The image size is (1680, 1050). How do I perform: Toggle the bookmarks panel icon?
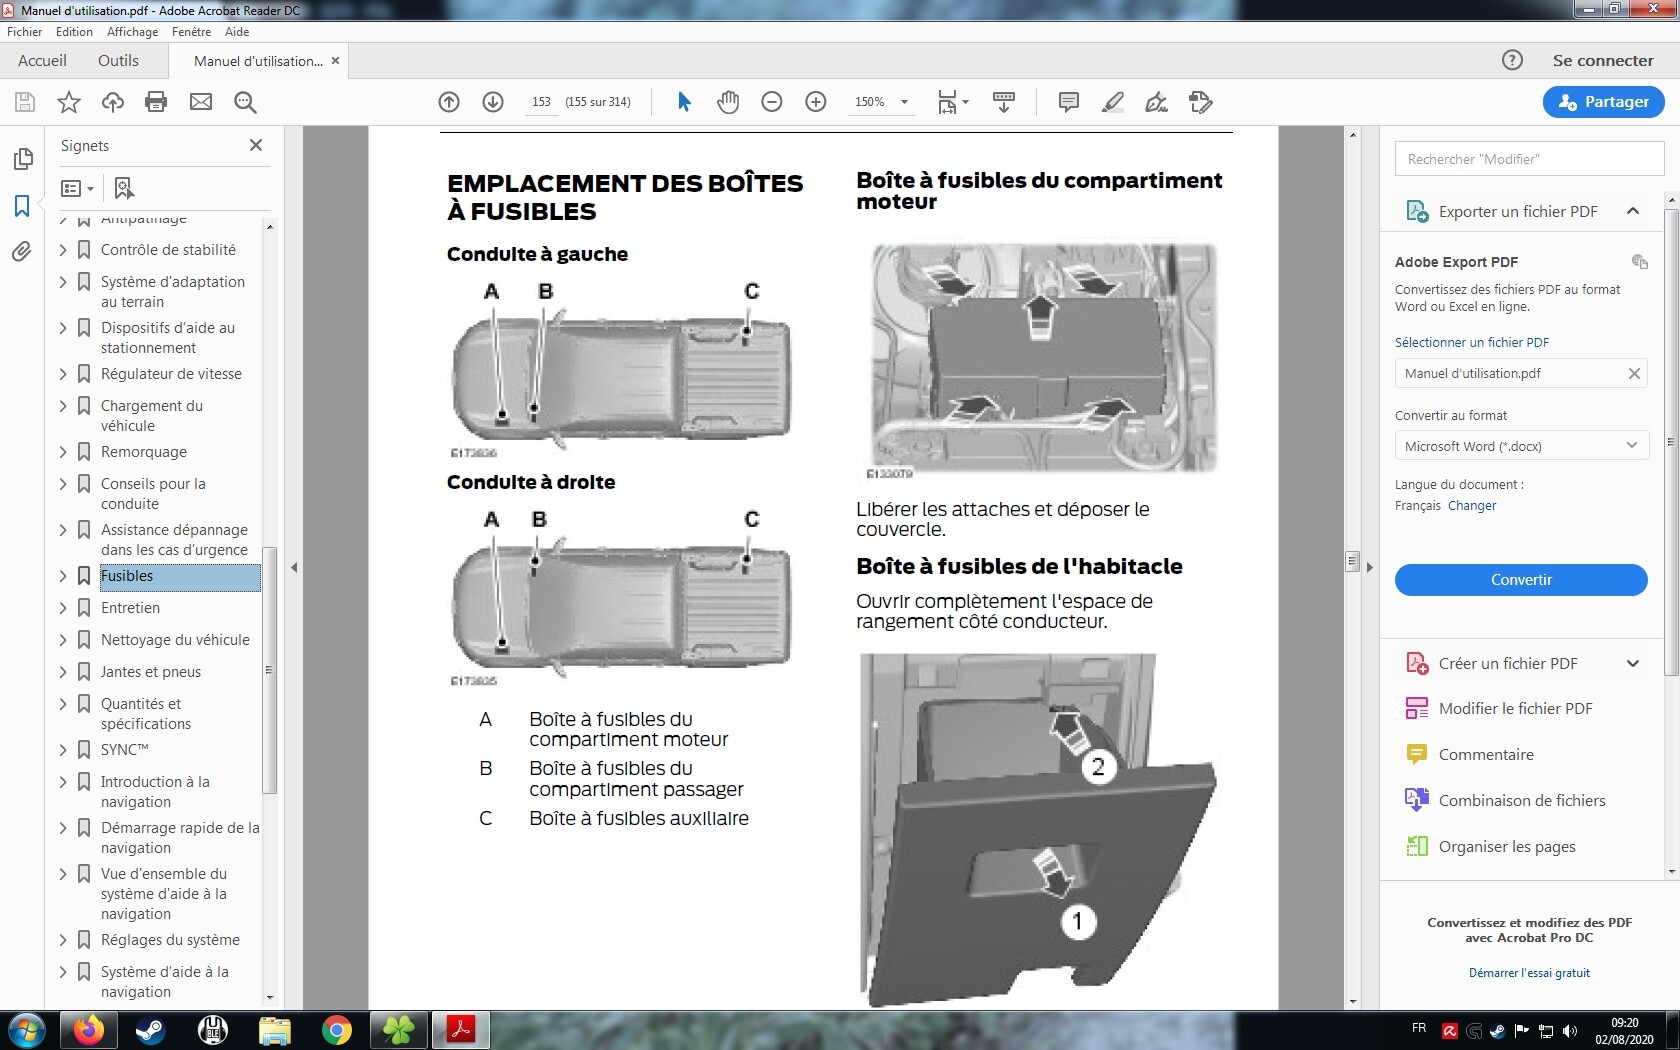[22, 206]
